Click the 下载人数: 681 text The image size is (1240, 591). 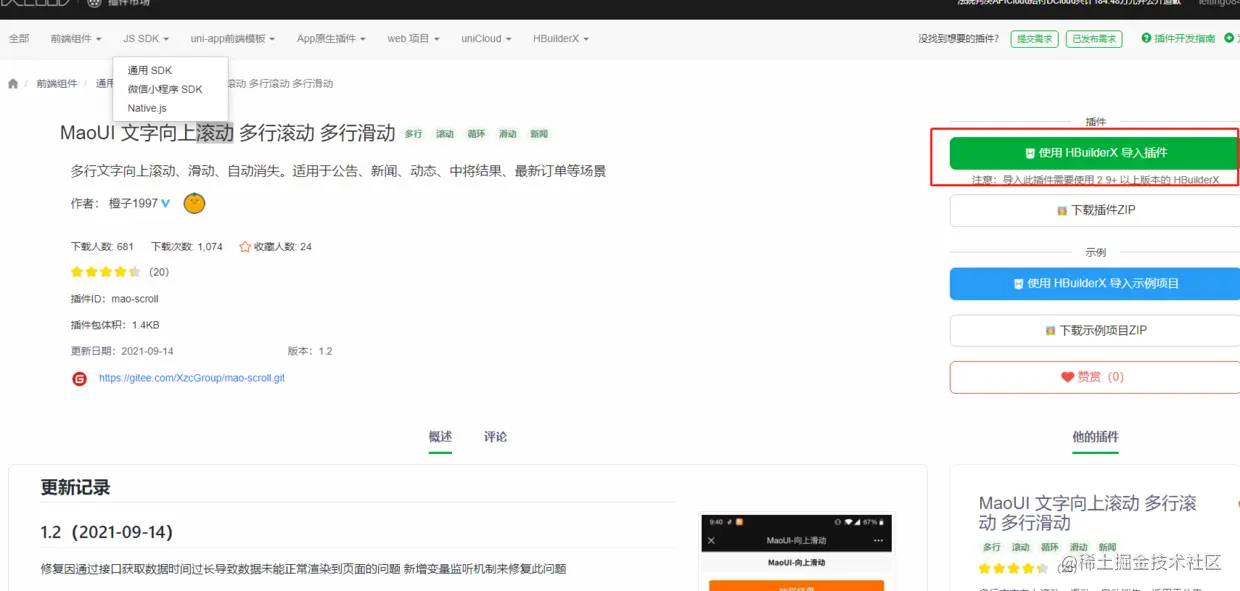point(102,247)
